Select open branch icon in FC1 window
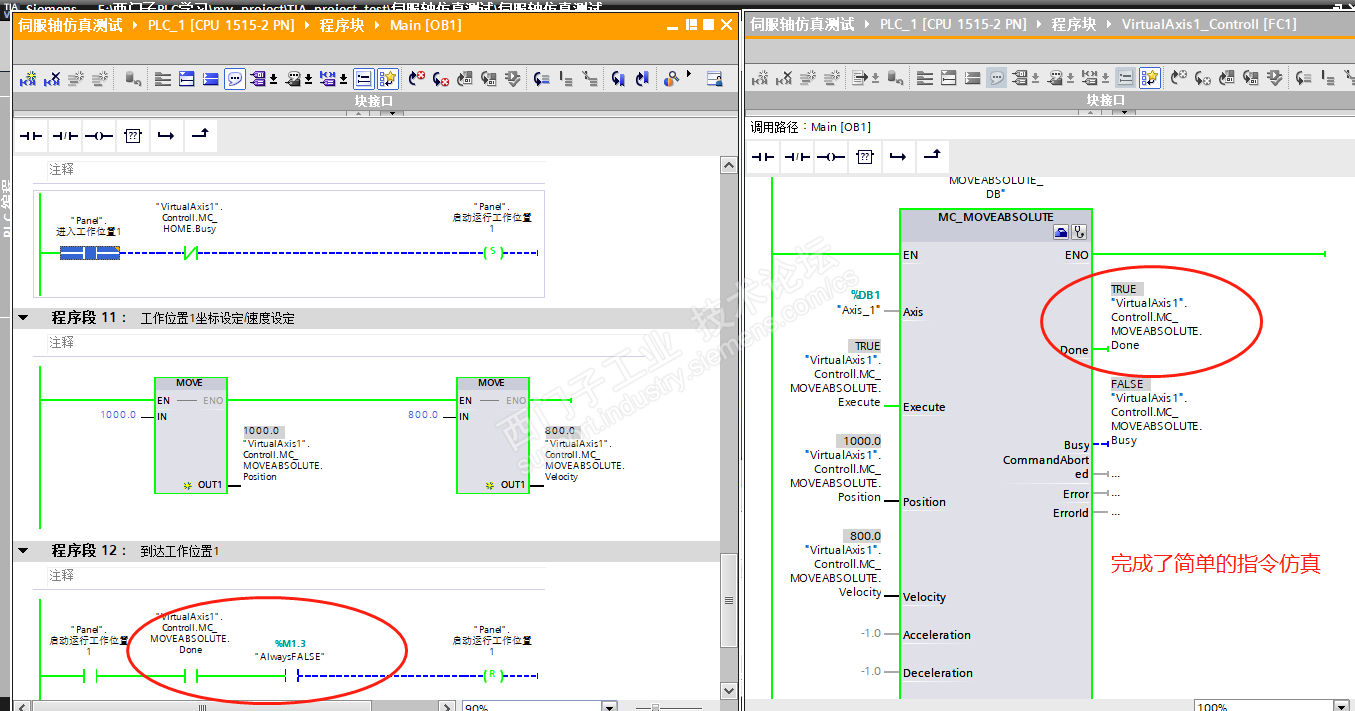This screenshot has width=1355, height=711. click(x=899, y=157)
